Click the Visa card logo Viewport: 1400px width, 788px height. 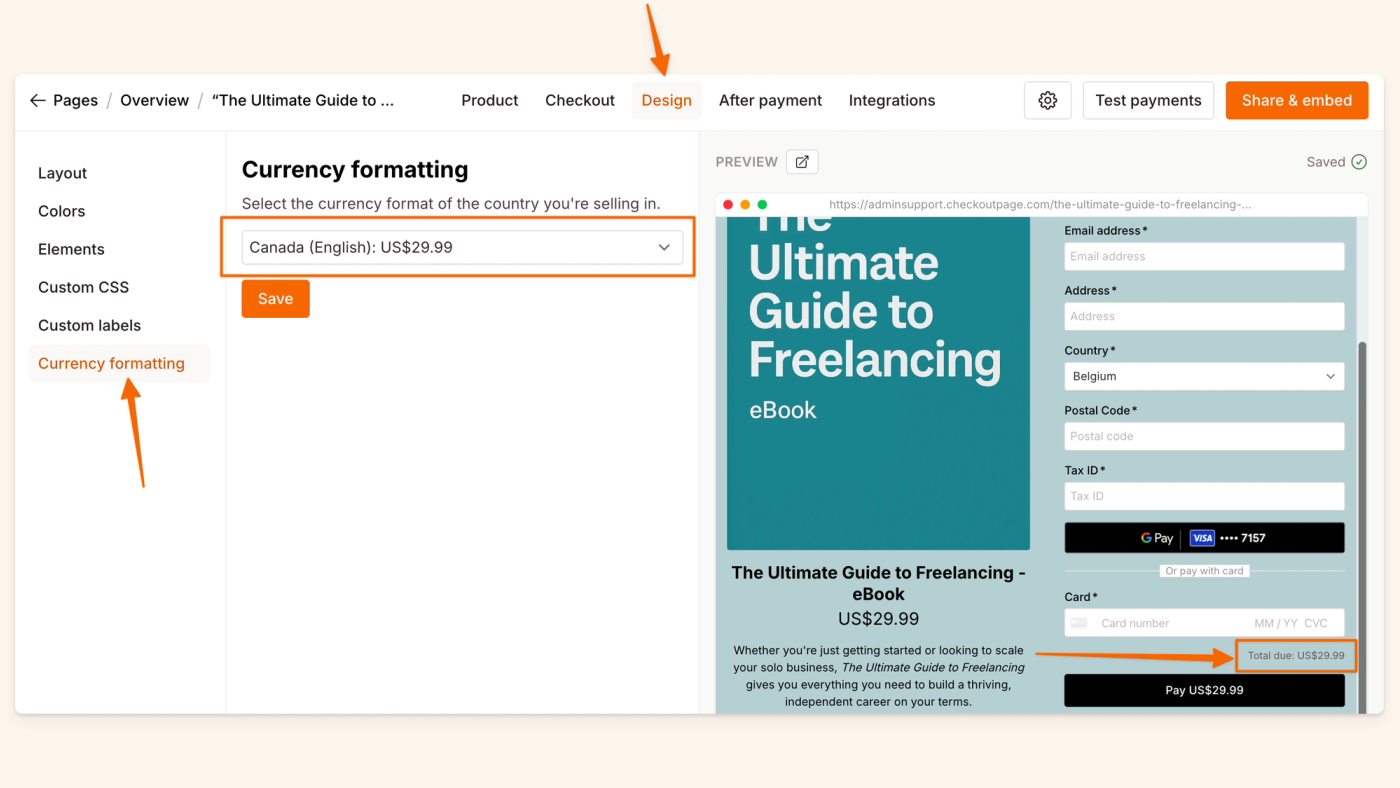(x=1202, y=538)
